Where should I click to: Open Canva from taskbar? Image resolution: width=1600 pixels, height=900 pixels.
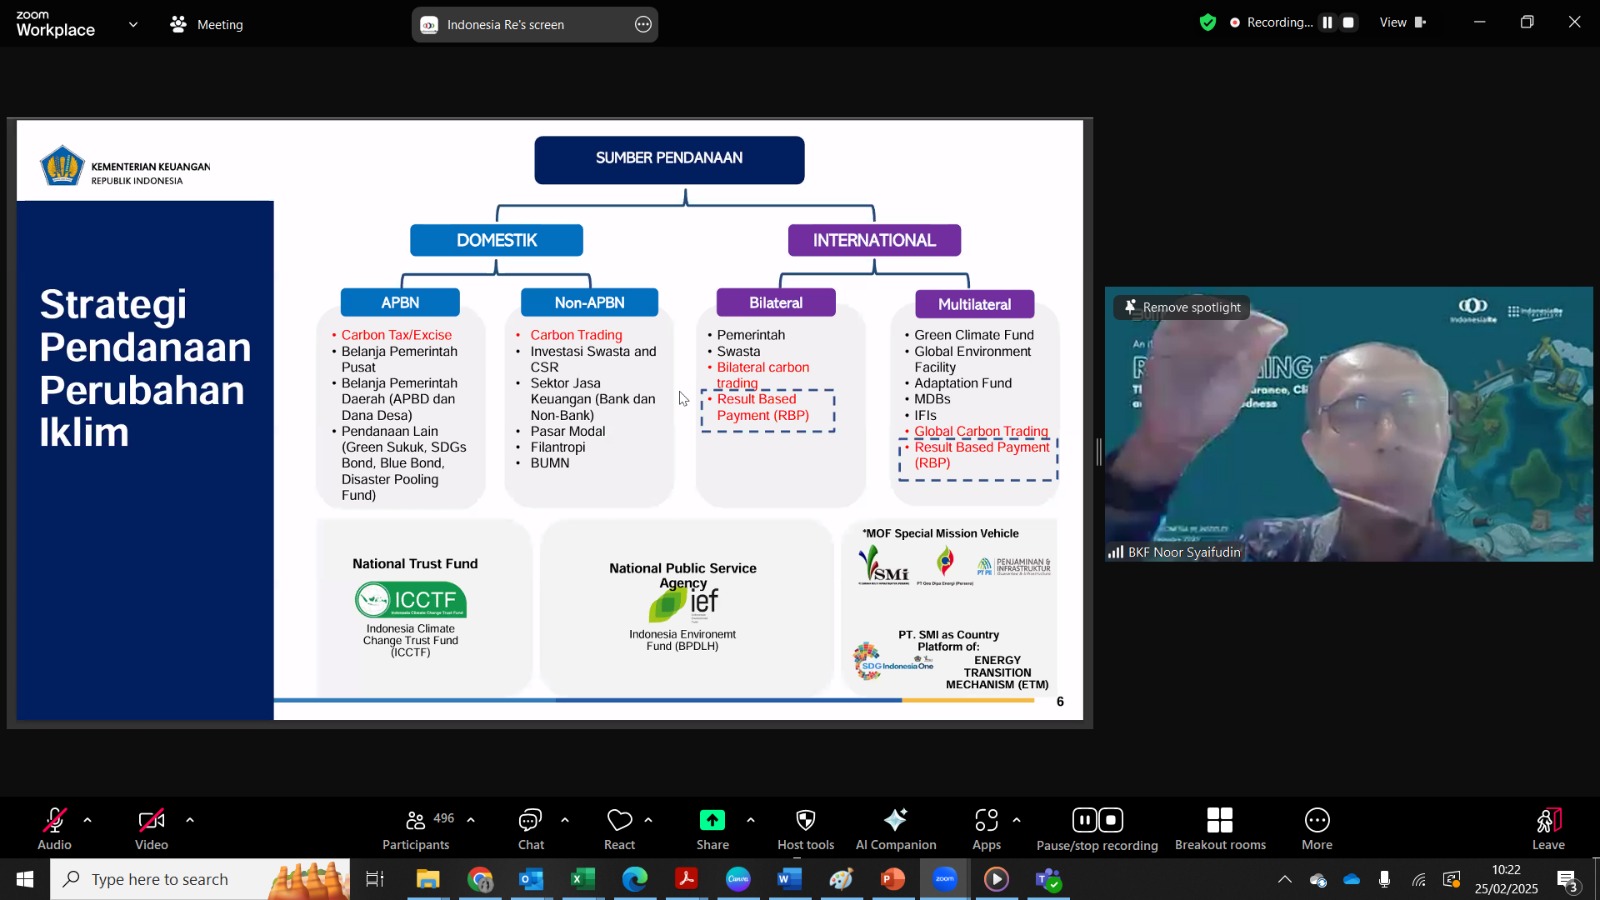click(738, 879)
